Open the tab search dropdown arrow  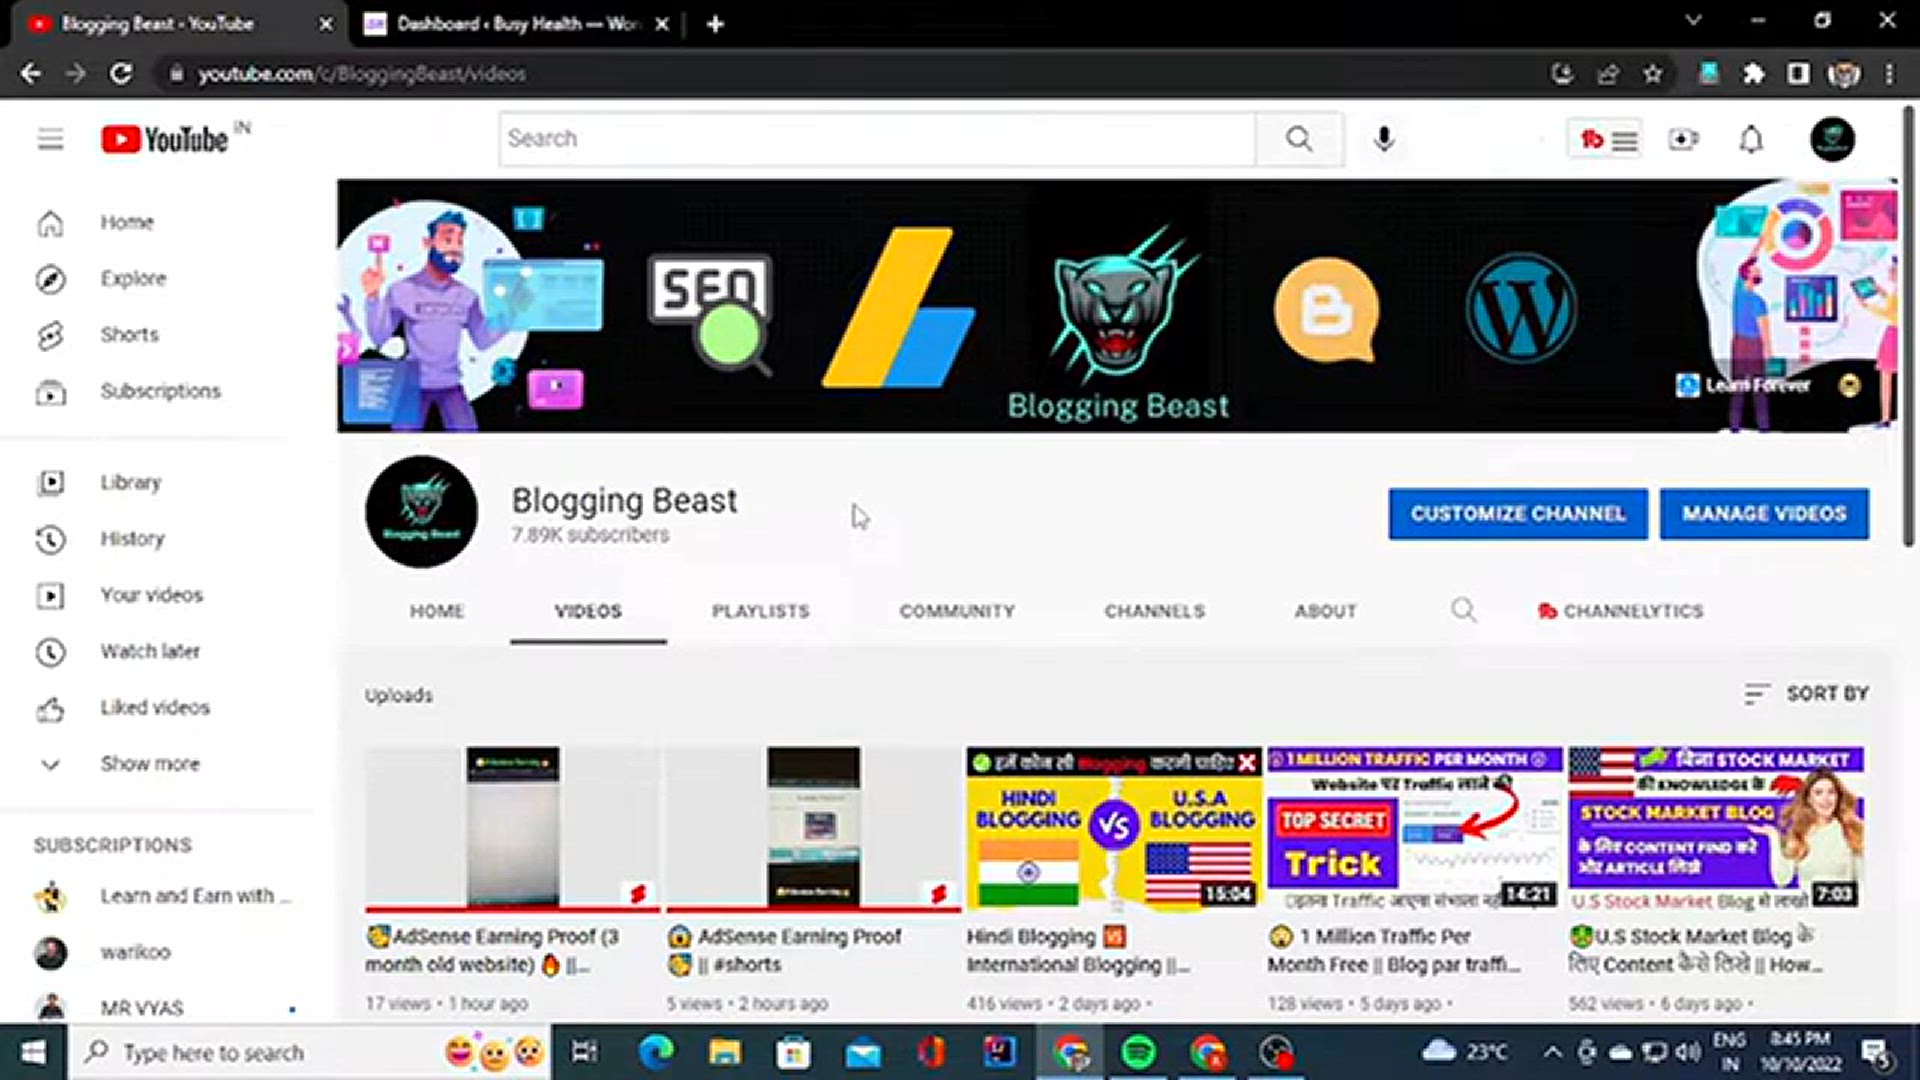coord(1693,20)
